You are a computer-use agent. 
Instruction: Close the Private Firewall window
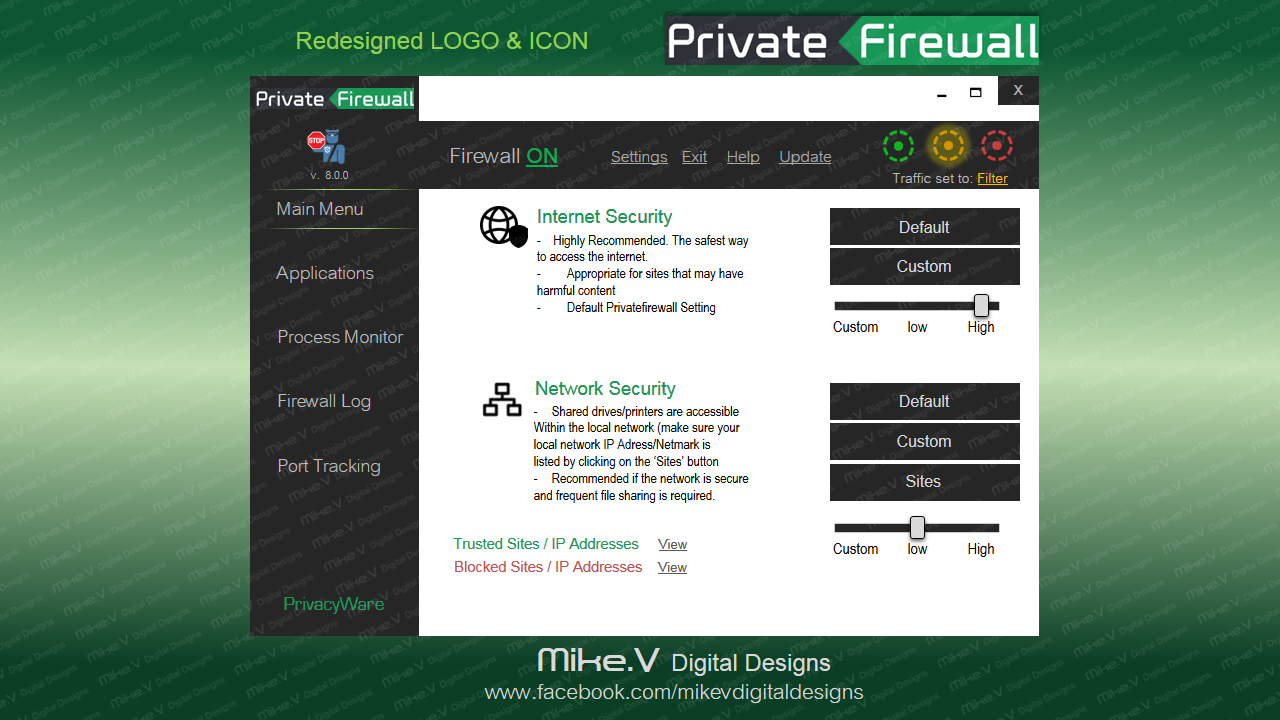point(1018,90)
